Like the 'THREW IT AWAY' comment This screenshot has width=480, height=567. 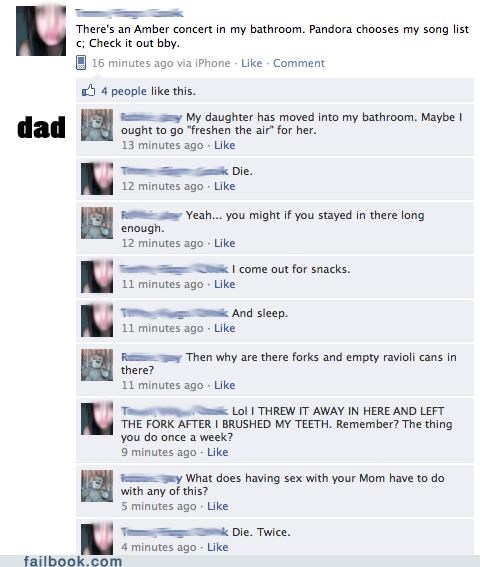(x=217, y=452)
